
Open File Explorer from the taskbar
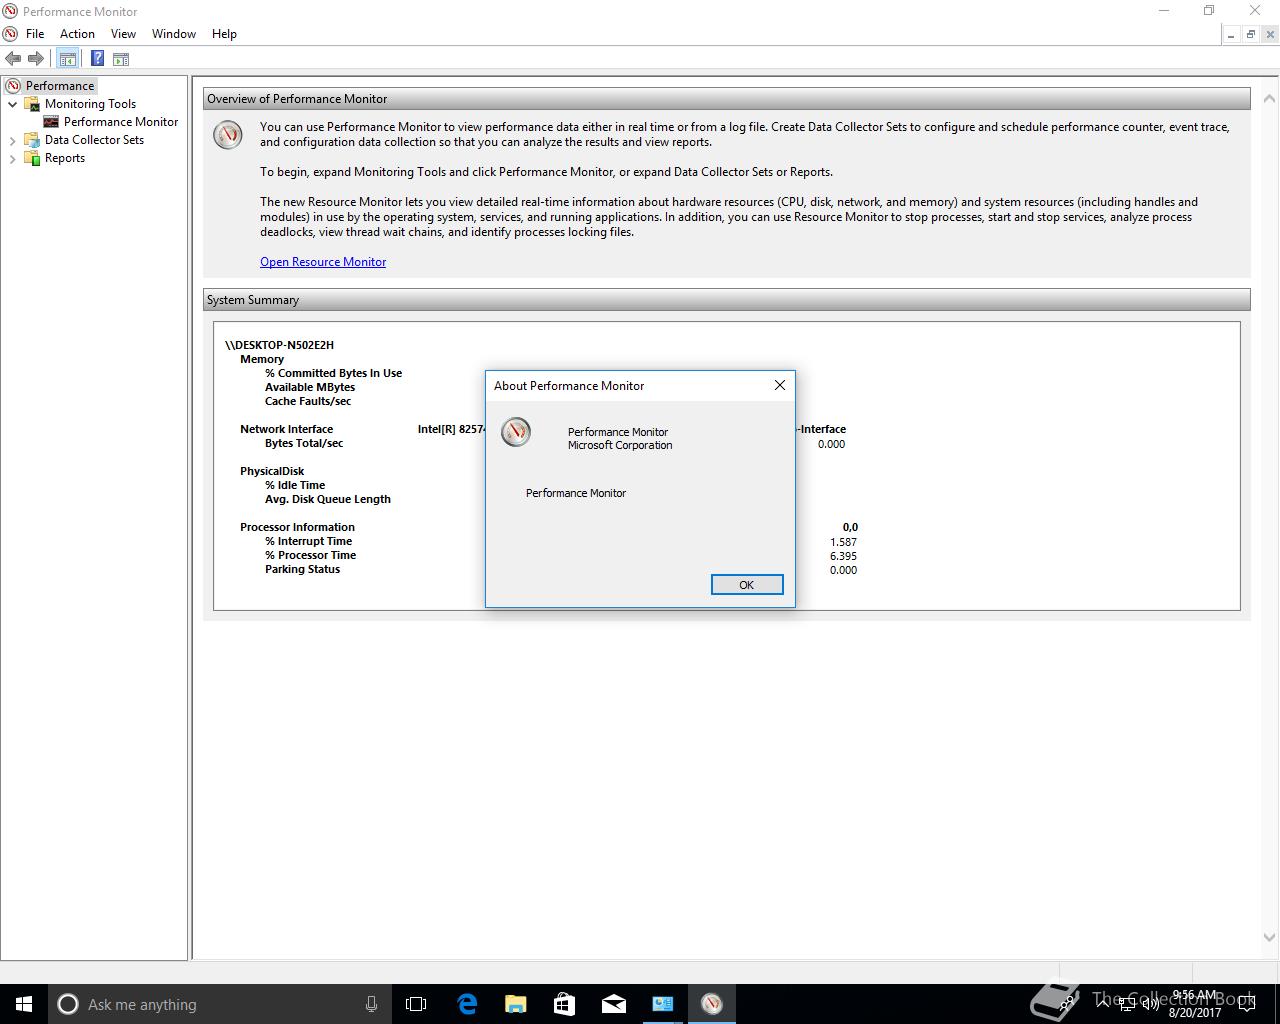coord(516,1004)
